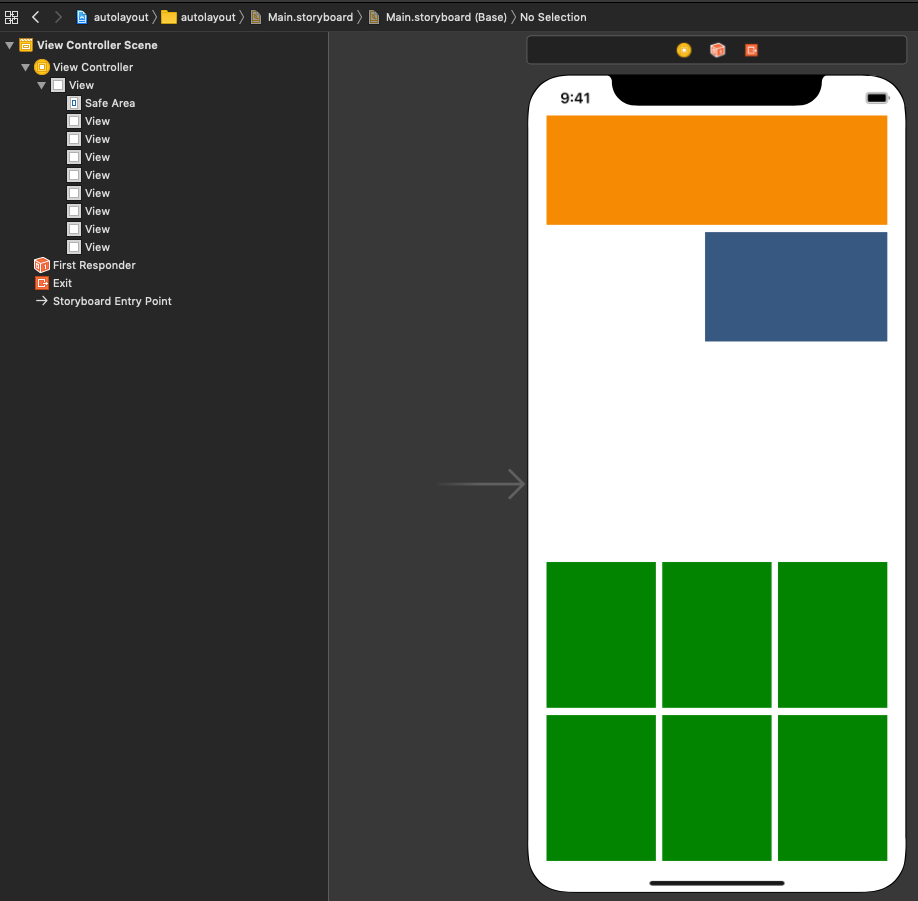This screenshot has width=918, height=901.
Task: Select Exit item in outline
Action: click(x=62, y=283)
